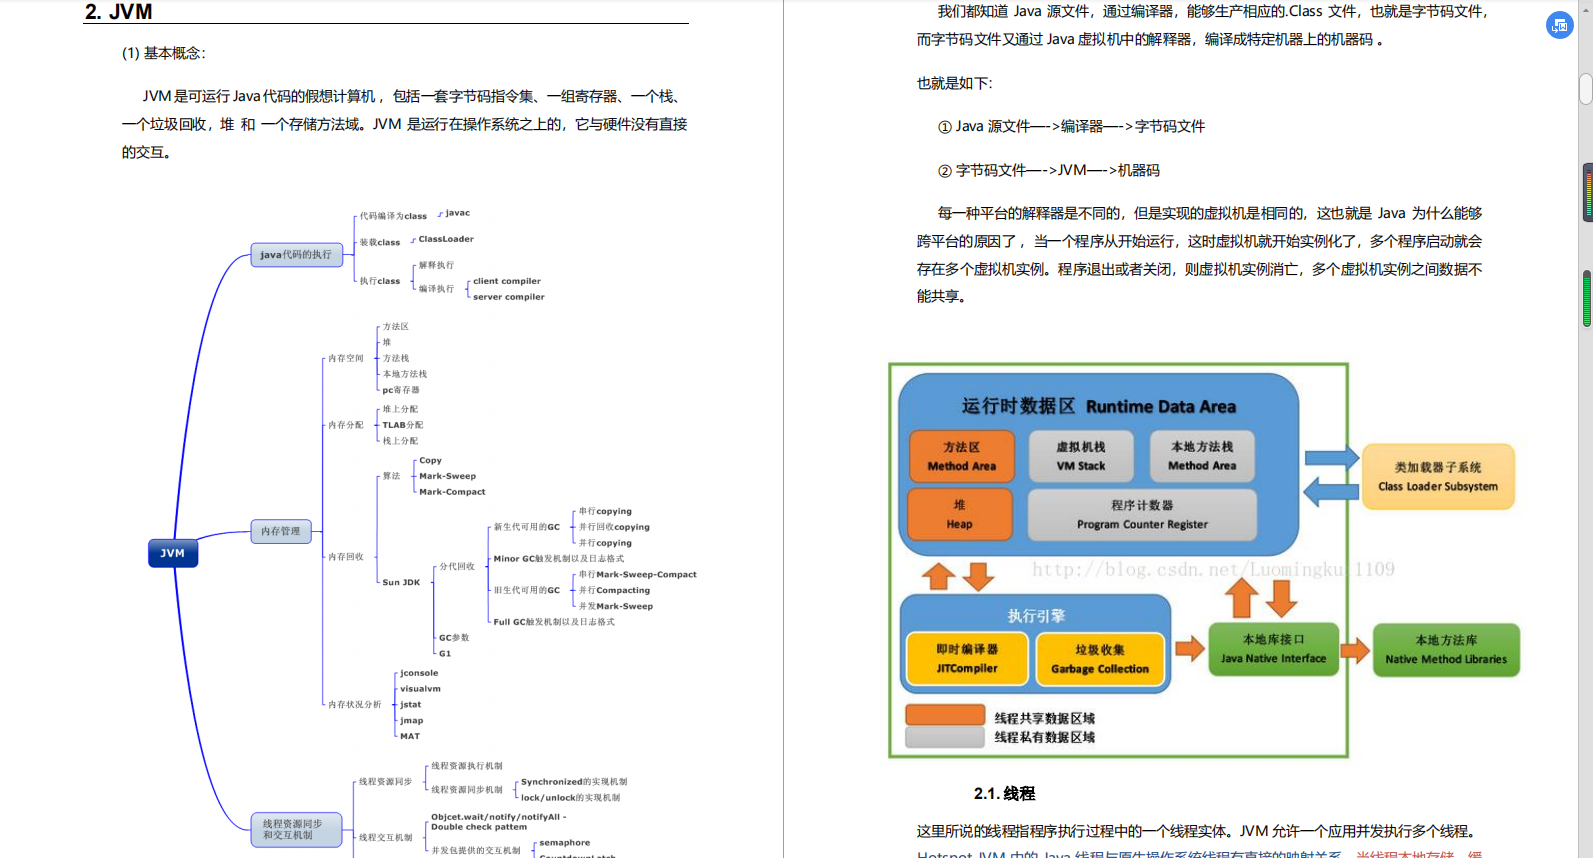
Task: Click the 'Program Counter Register' box
Action: click(x=1142, y=514)
